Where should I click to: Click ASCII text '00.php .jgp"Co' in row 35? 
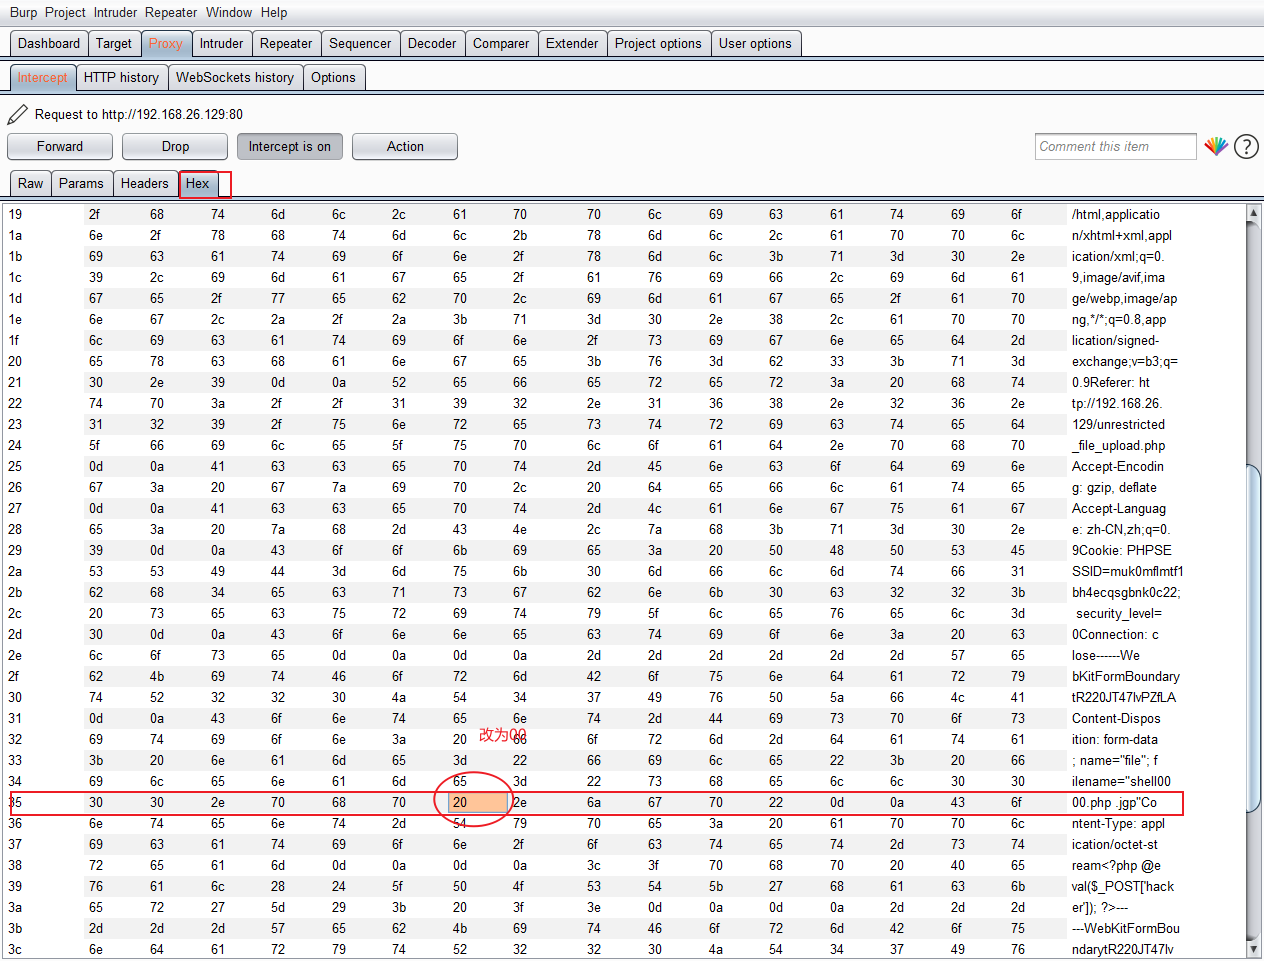coord(1114,802)
